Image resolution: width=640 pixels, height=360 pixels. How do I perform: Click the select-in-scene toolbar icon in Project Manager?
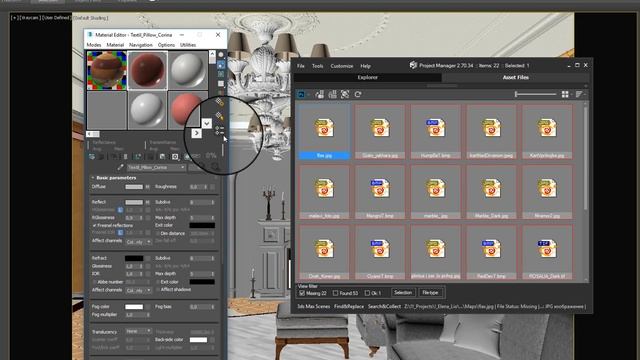(x=345, y=95)
